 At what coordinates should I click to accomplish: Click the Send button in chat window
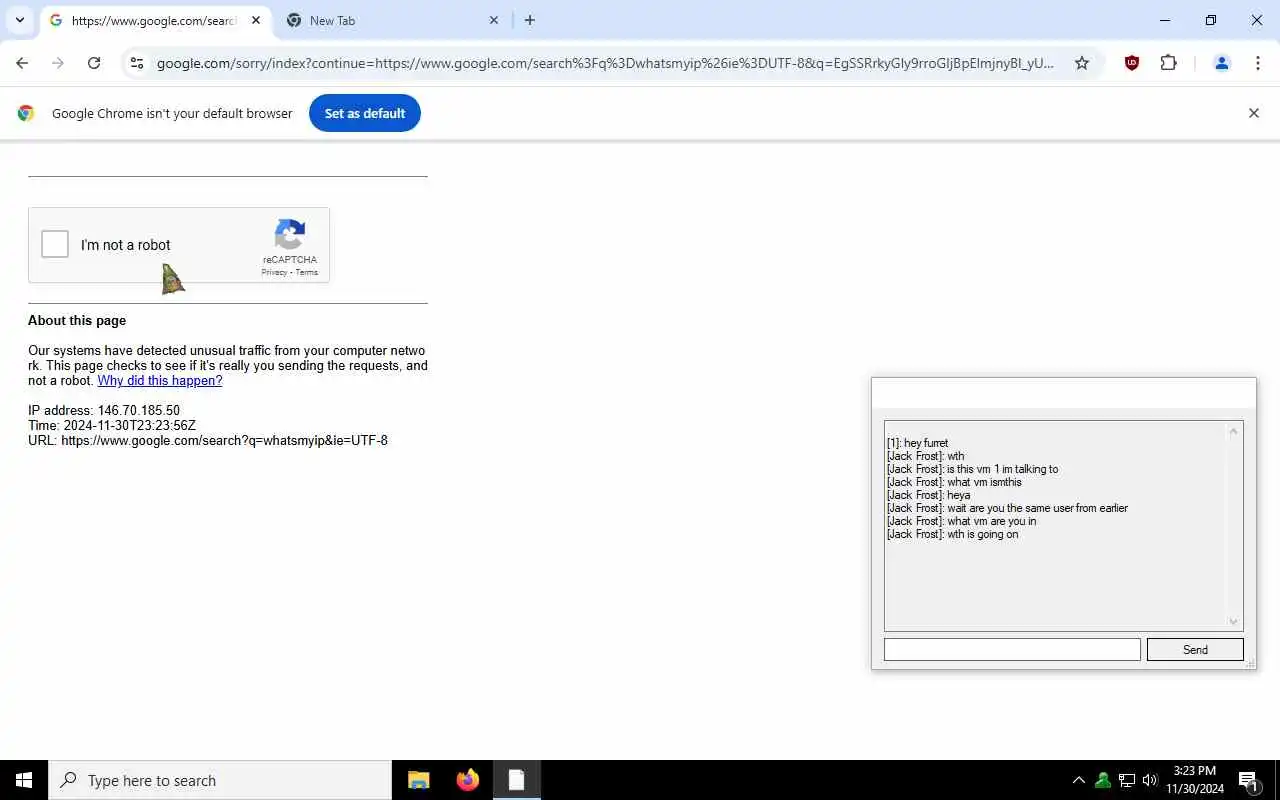1195,649
